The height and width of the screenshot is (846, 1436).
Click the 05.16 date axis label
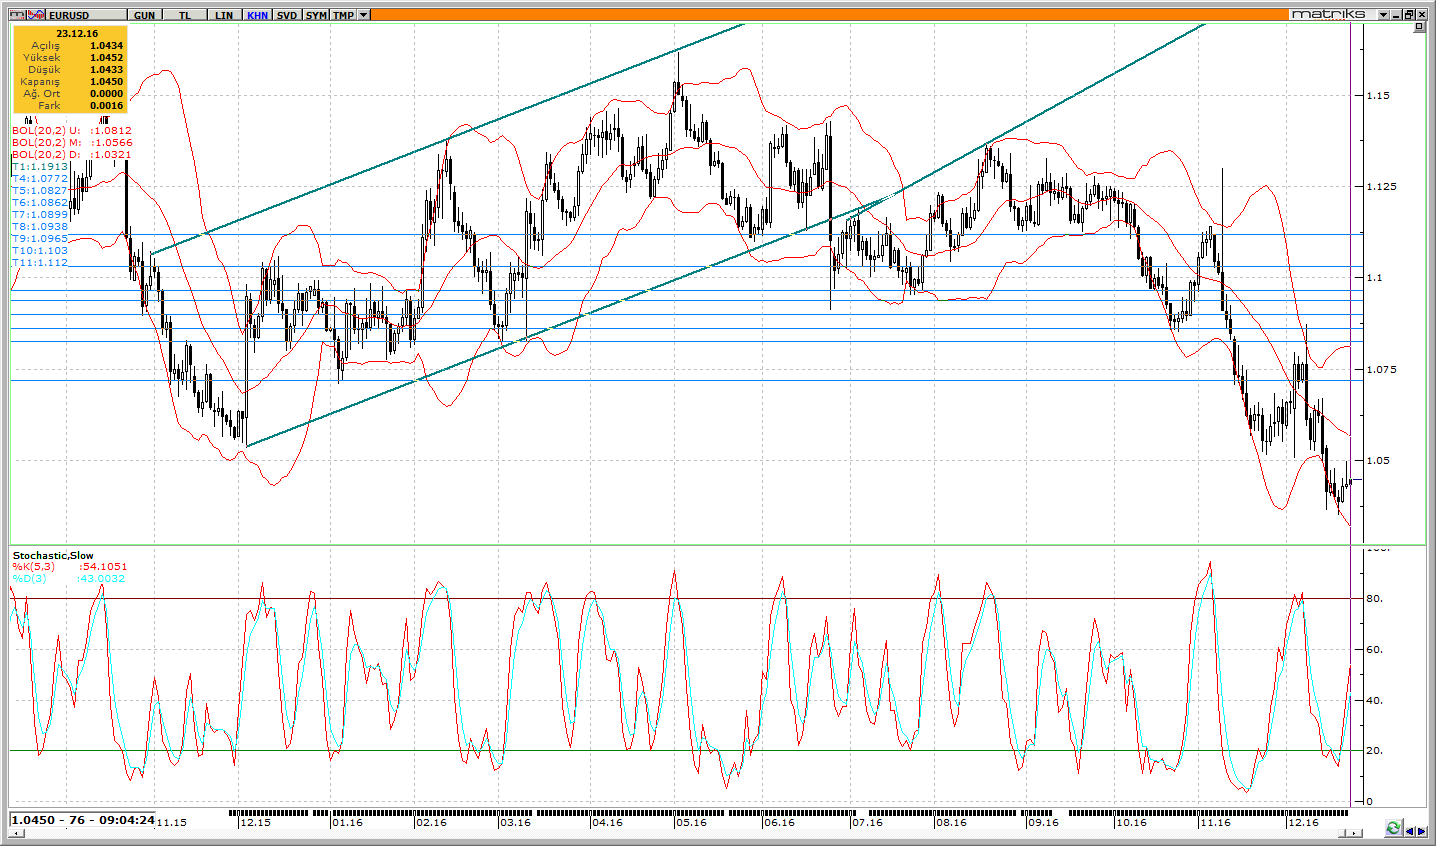pos(691,823)
